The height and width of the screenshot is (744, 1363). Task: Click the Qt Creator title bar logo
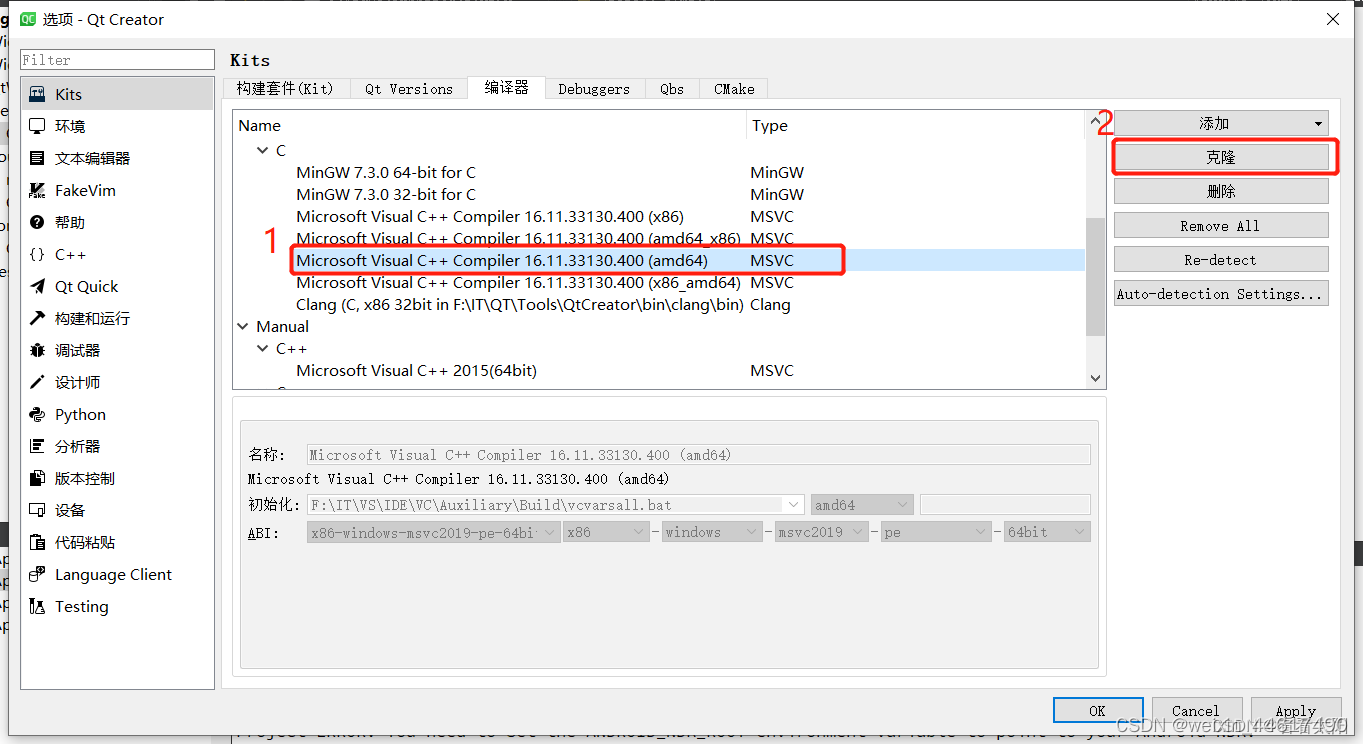coord(28,19)
